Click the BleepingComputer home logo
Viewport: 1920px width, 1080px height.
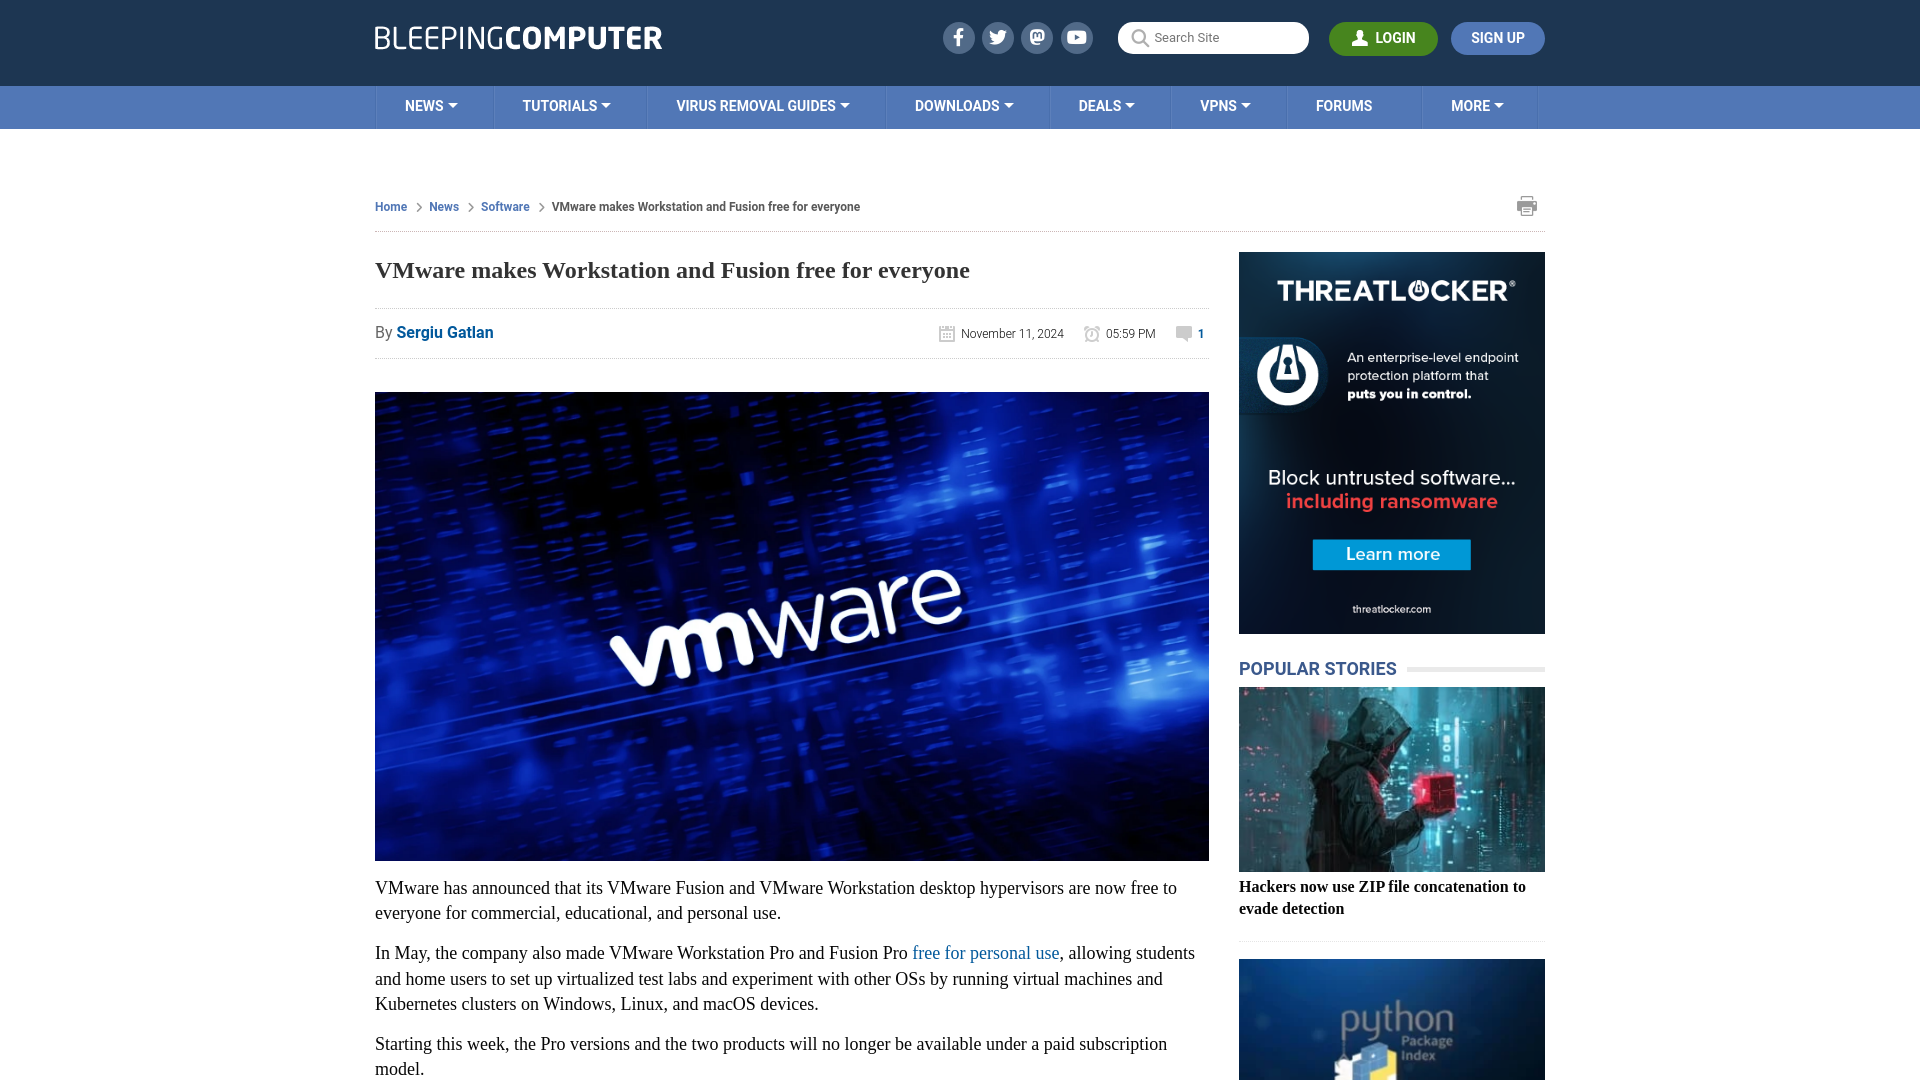(x=518, y=38)
